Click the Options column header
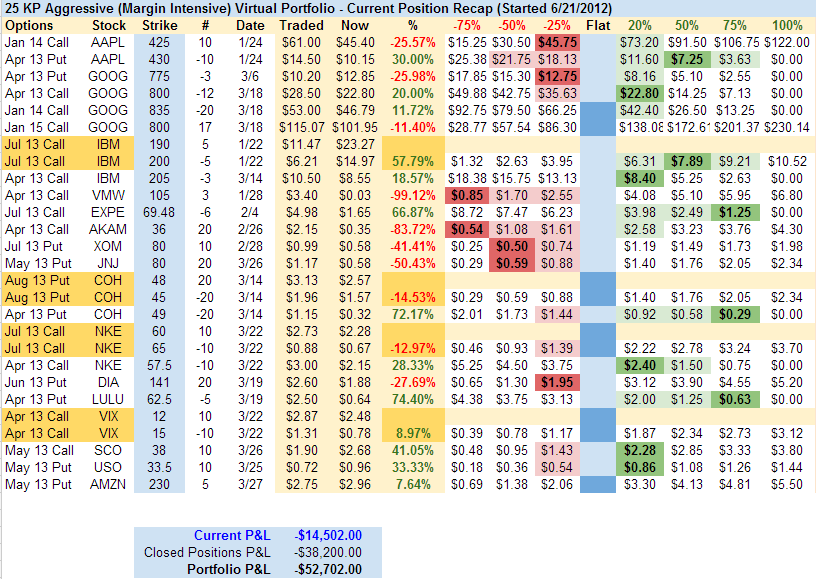This screenshot has width=816, height=579. (x=28, y=24)
